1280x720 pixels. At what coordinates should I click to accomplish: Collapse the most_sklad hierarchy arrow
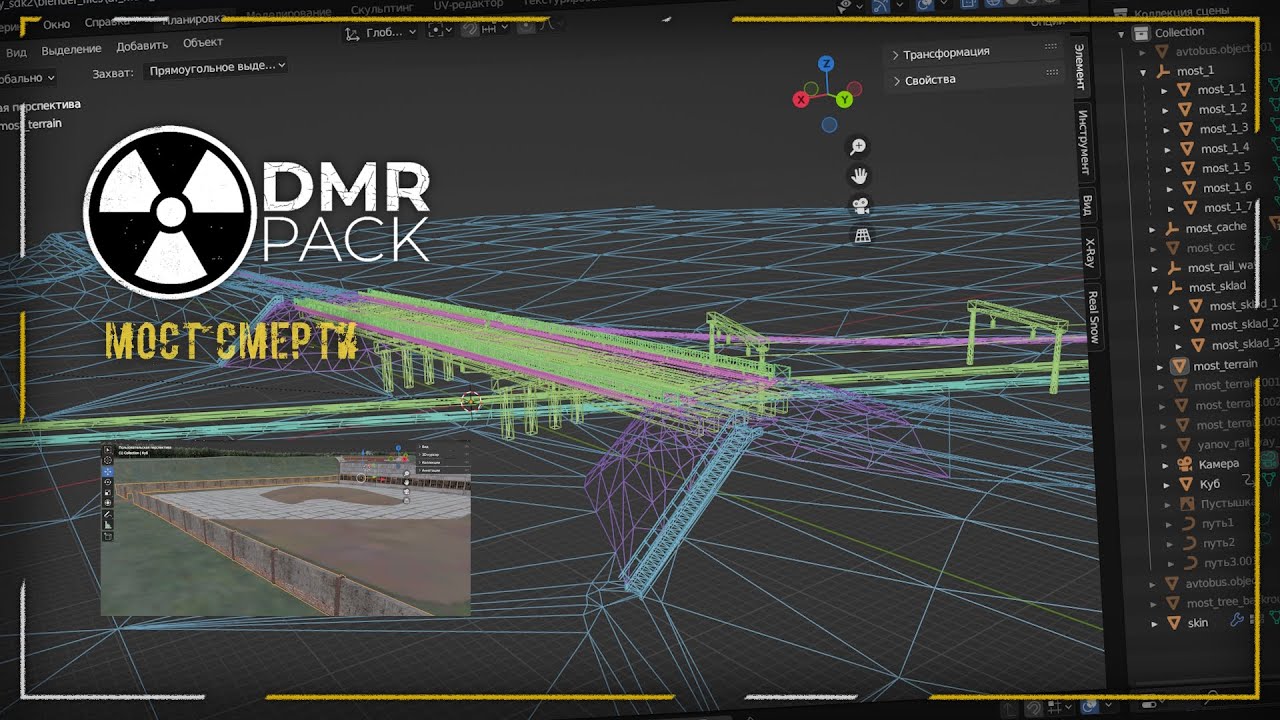(x=1155, y=288)
